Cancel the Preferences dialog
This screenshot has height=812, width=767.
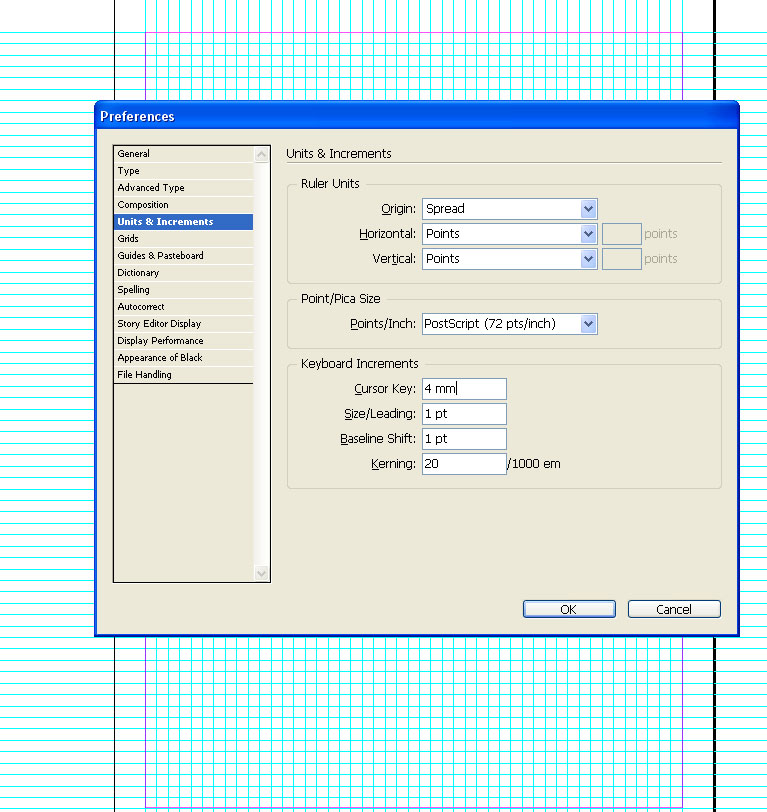[x=674, y=610]
